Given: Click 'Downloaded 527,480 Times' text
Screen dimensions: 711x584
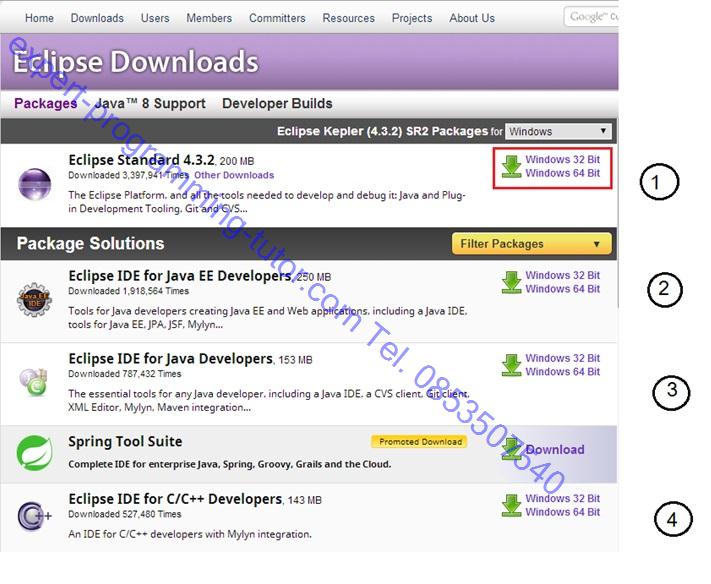Looking at the screenshot, I should click(125, 514).
